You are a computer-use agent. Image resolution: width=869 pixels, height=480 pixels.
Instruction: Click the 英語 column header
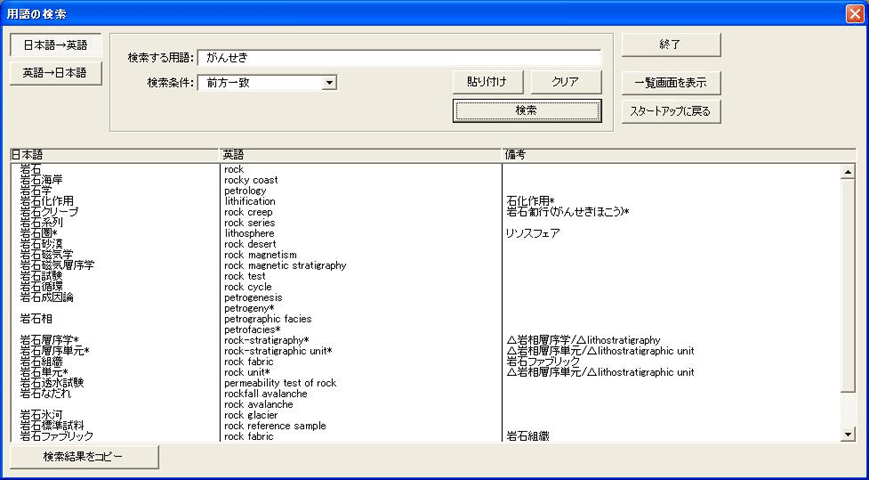(x=359, y=155)
